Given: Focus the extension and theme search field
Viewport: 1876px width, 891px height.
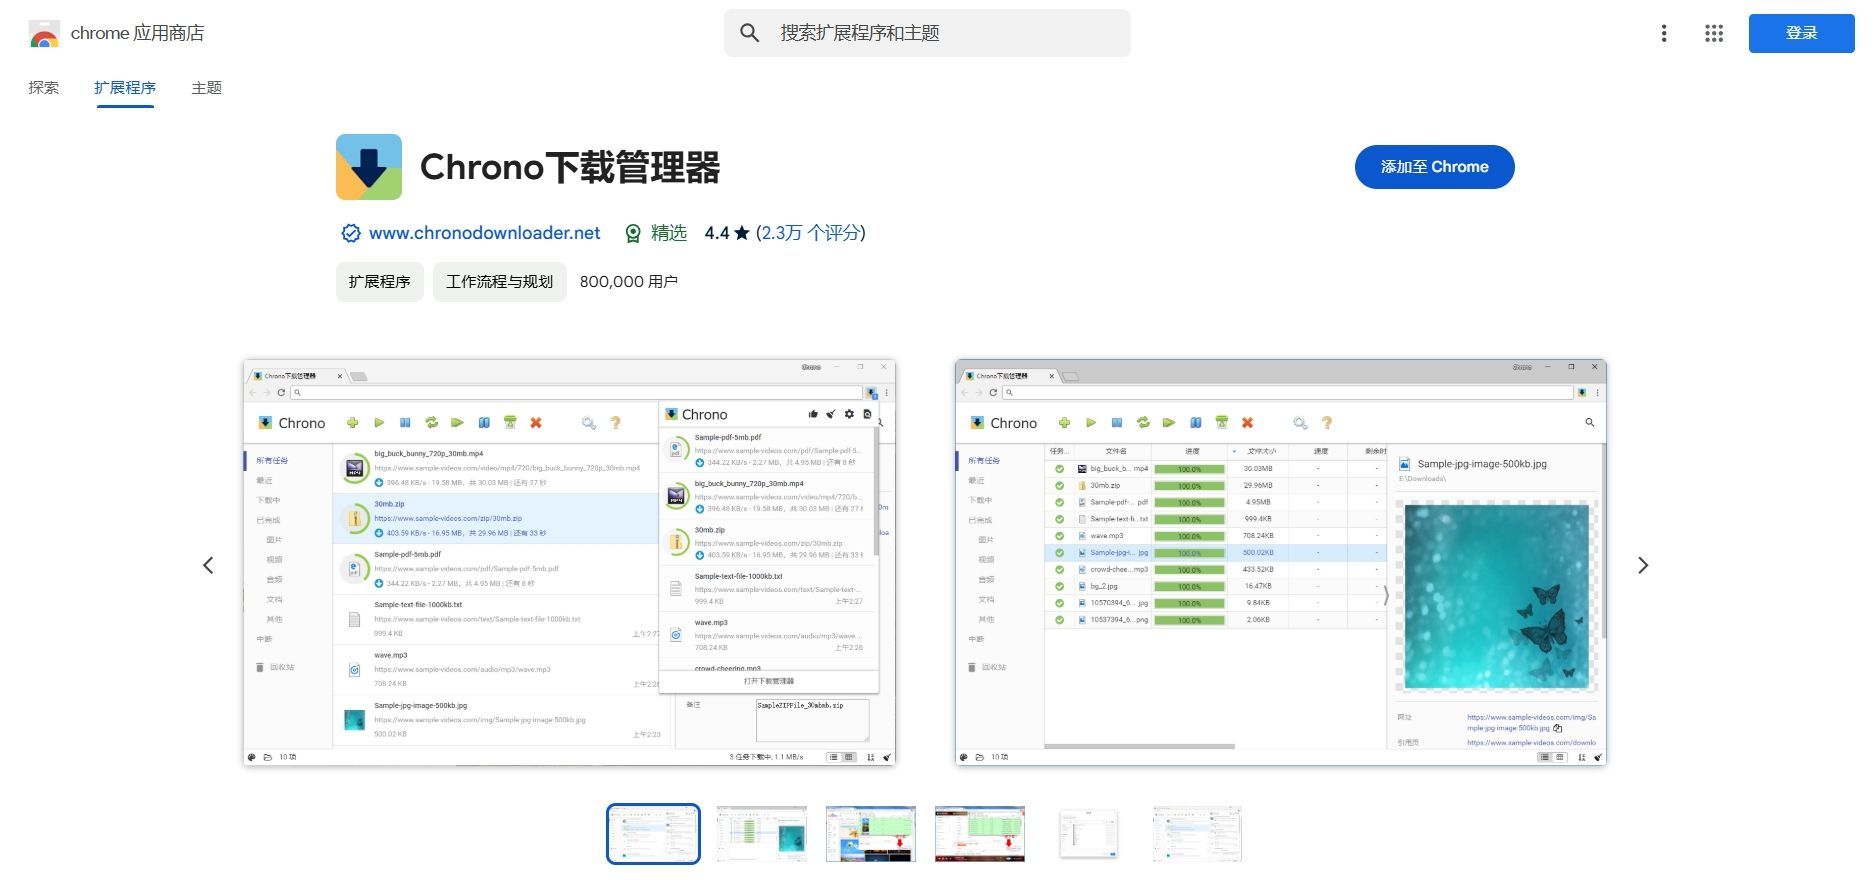Looking at the screenshot, I should (x=927, y=33).
